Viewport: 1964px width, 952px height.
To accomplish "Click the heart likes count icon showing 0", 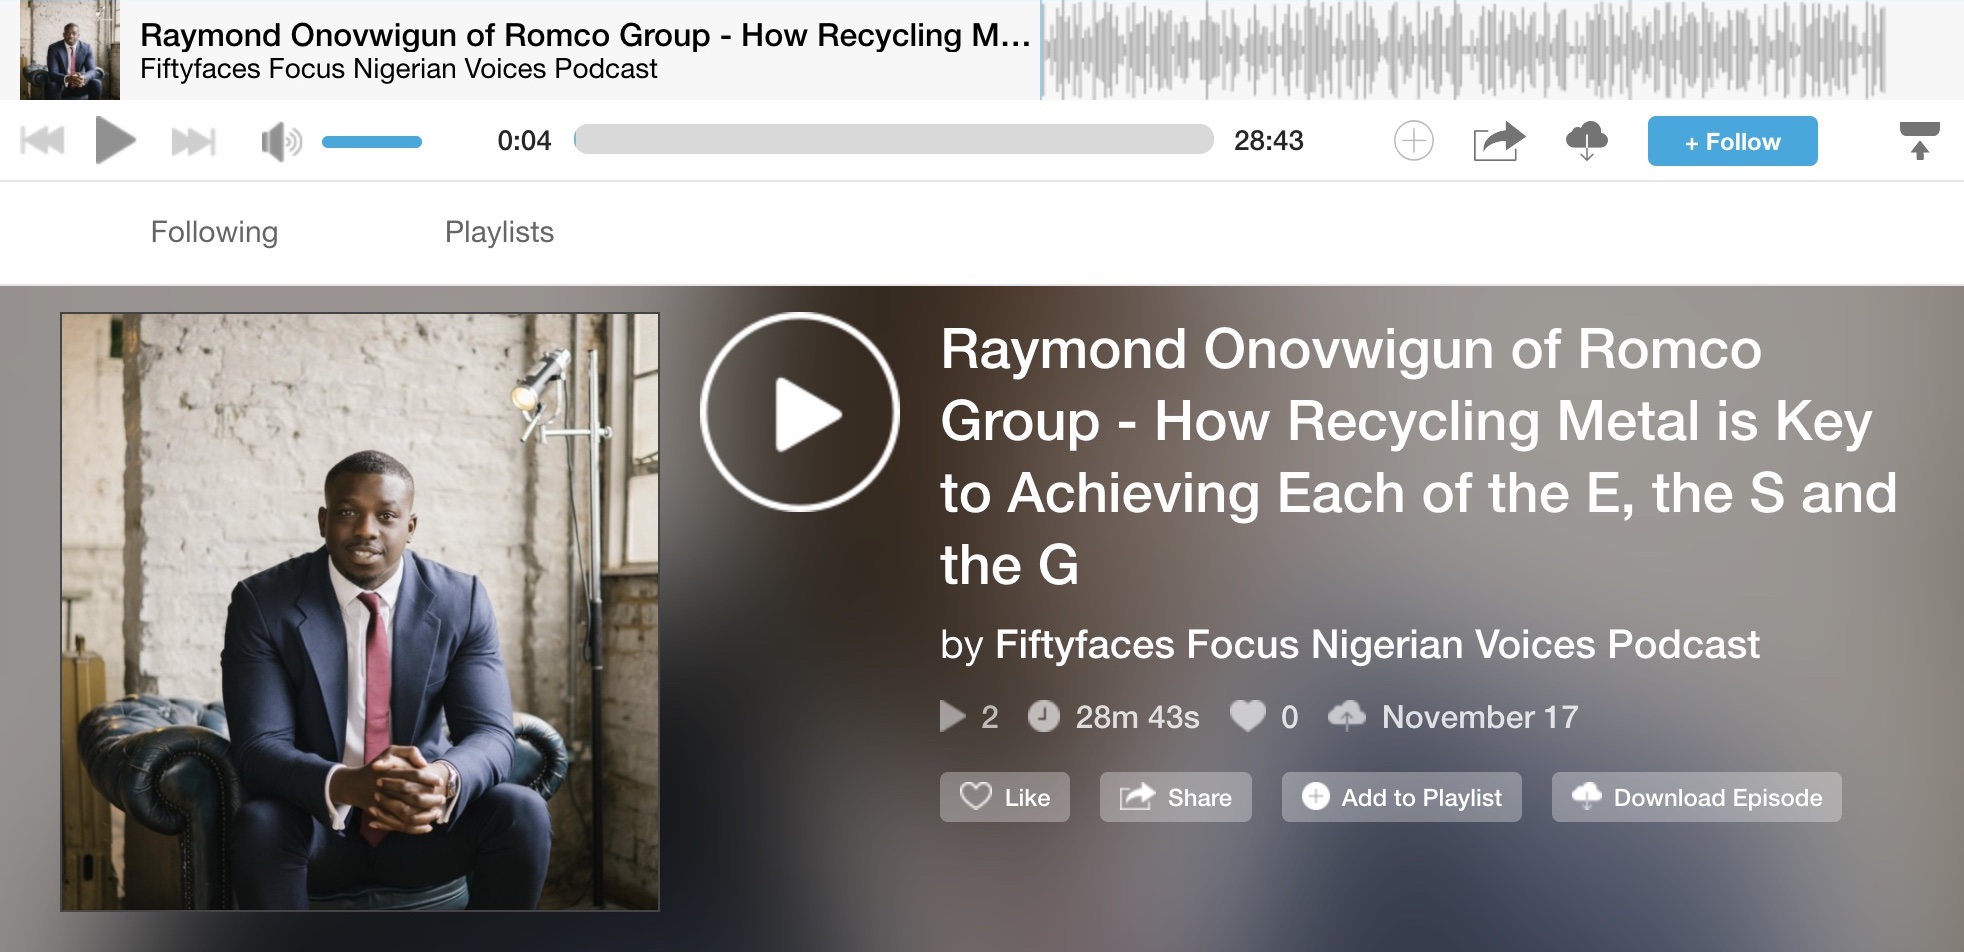I will [x=1247, y=716].
